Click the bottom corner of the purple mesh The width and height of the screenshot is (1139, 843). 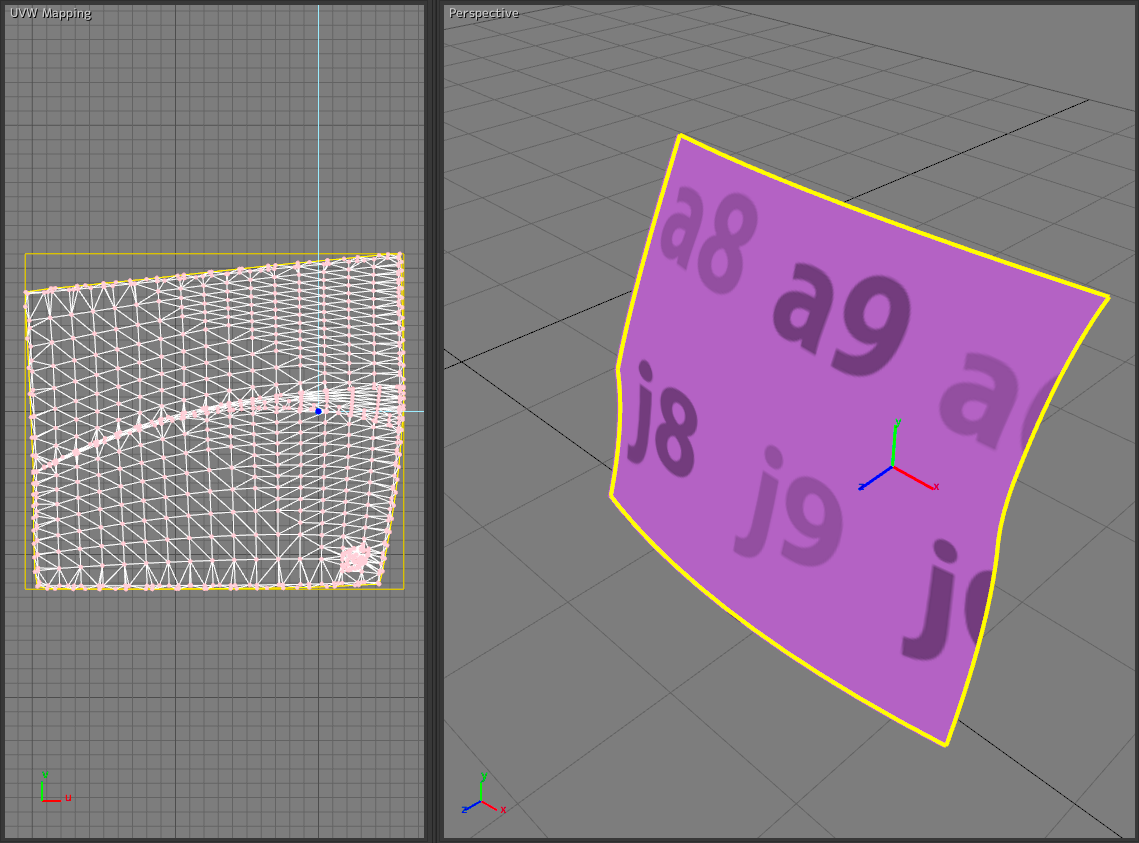(945, 745)
